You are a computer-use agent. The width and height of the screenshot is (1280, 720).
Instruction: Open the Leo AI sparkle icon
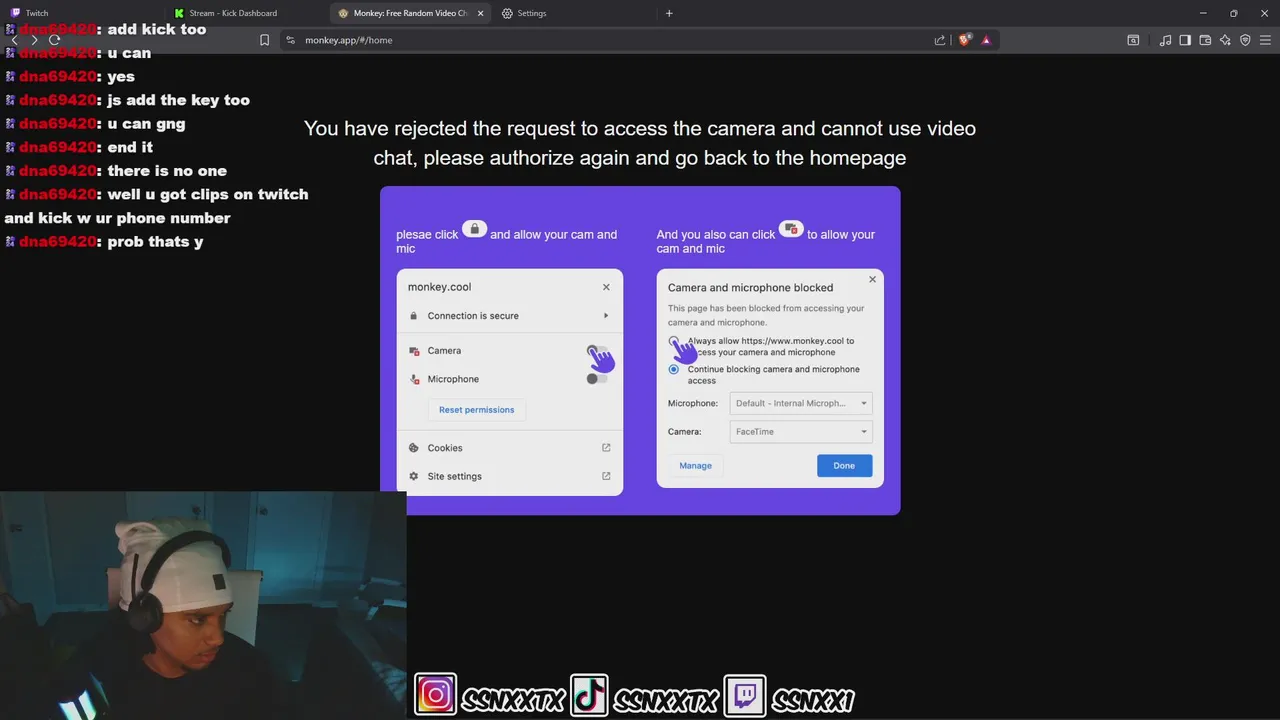(x=1225, y=40)
